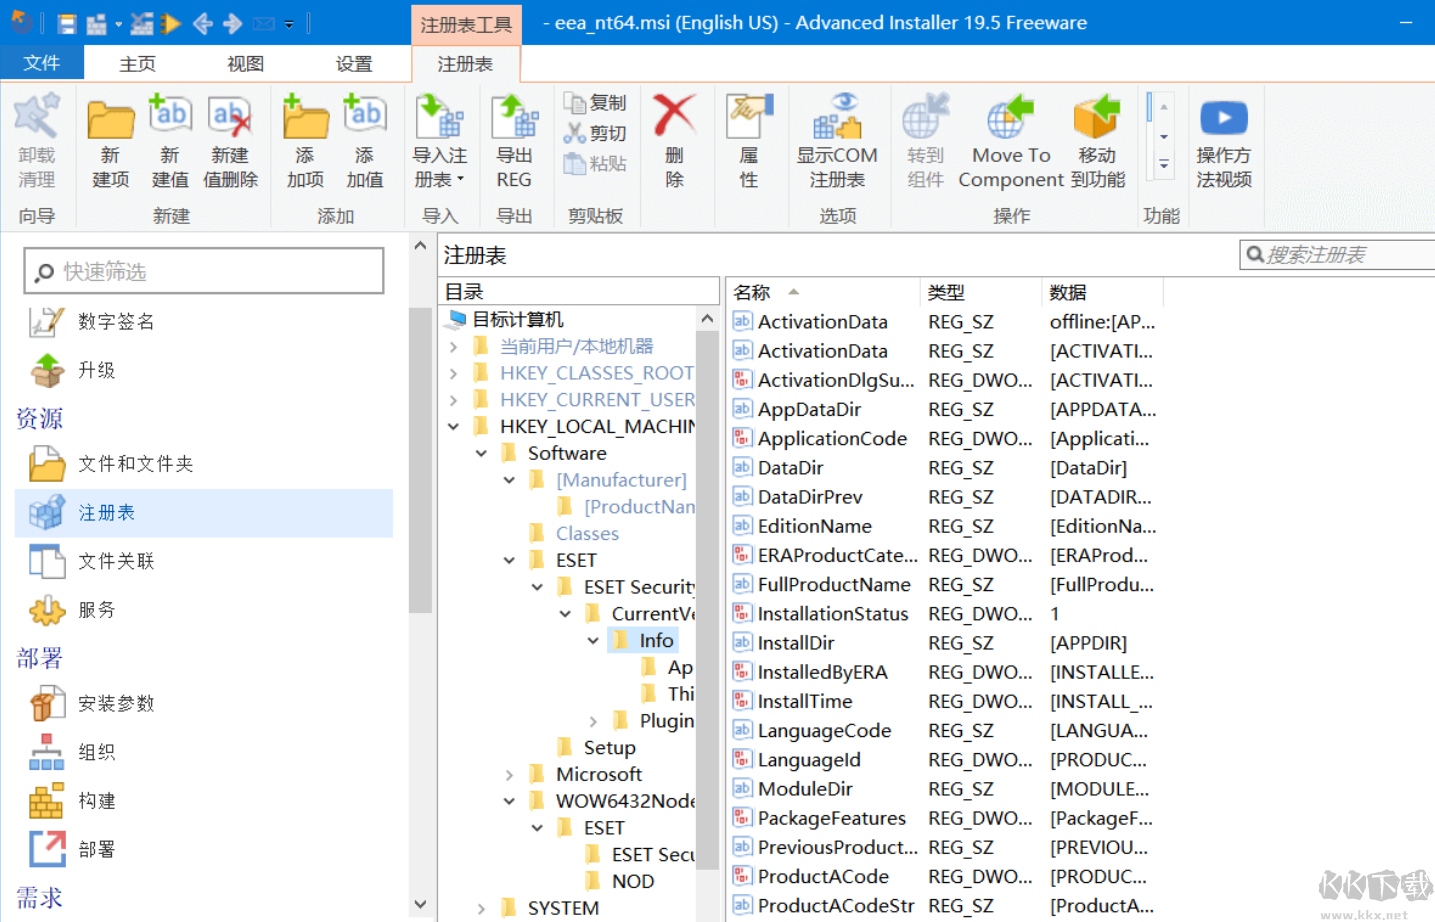Expand the SYSTEM registry key
1435x922 pixels.
[481, 908]
